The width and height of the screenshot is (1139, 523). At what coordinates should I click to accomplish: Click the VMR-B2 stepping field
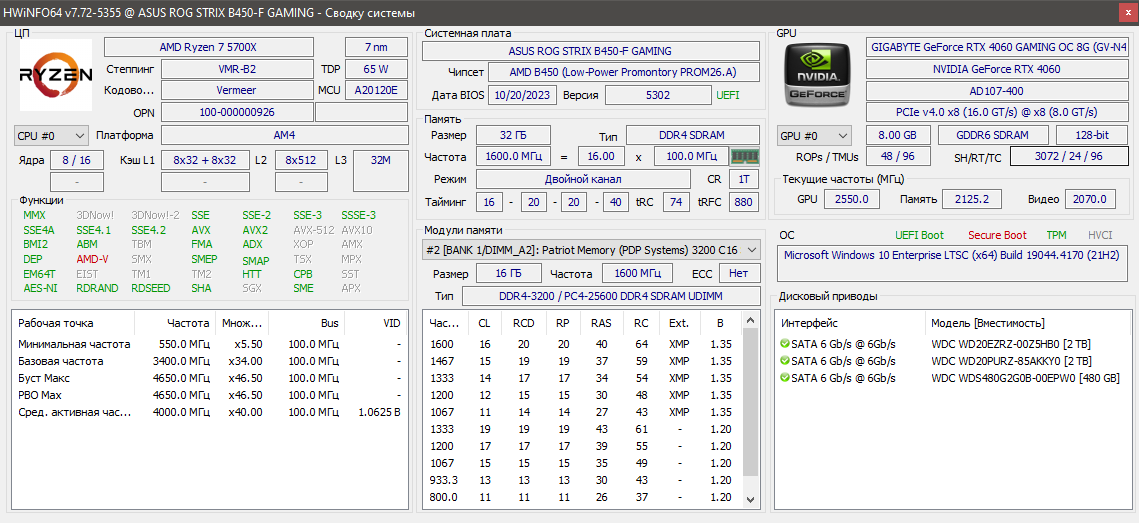237,70
